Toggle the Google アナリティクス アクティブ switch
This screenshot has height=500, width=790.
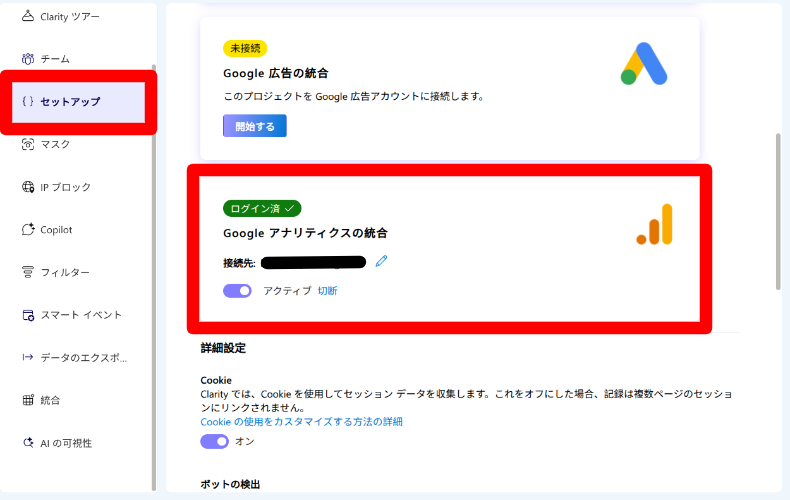click(237, 291)
